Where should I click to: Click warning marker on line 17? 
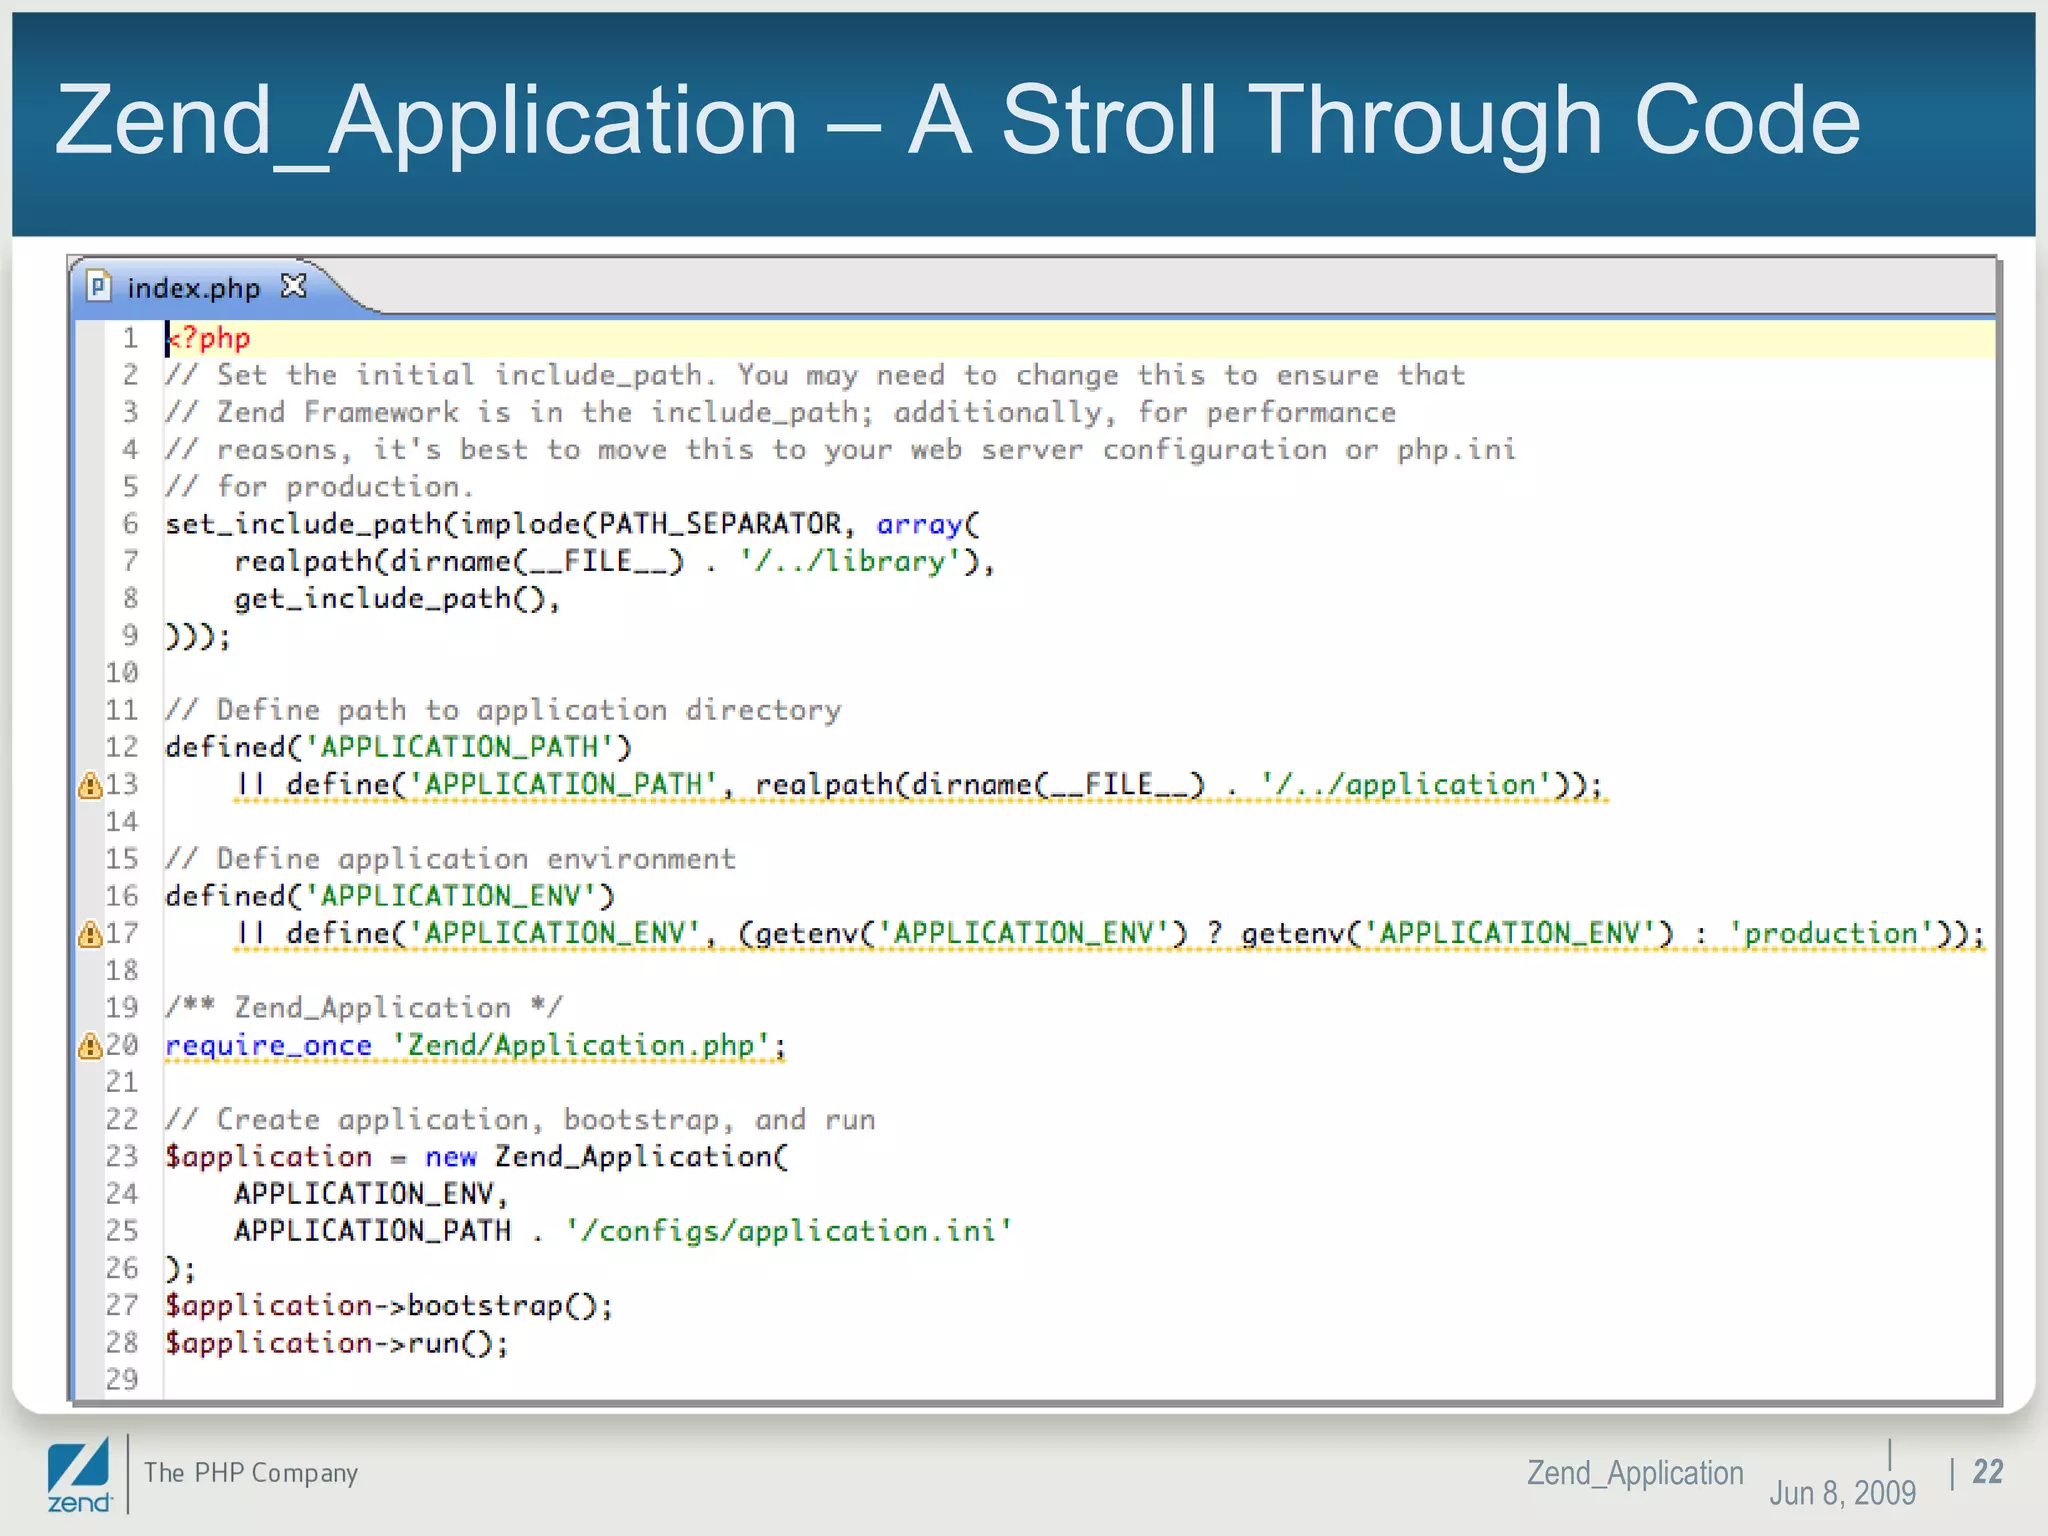point(90,934)
